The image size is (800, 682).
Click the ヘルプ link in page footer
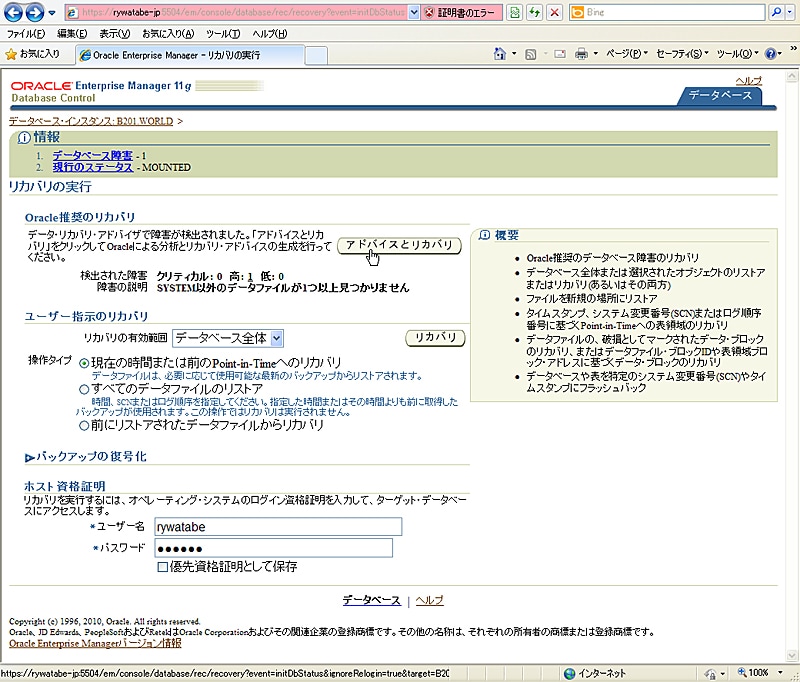[430, 600]
